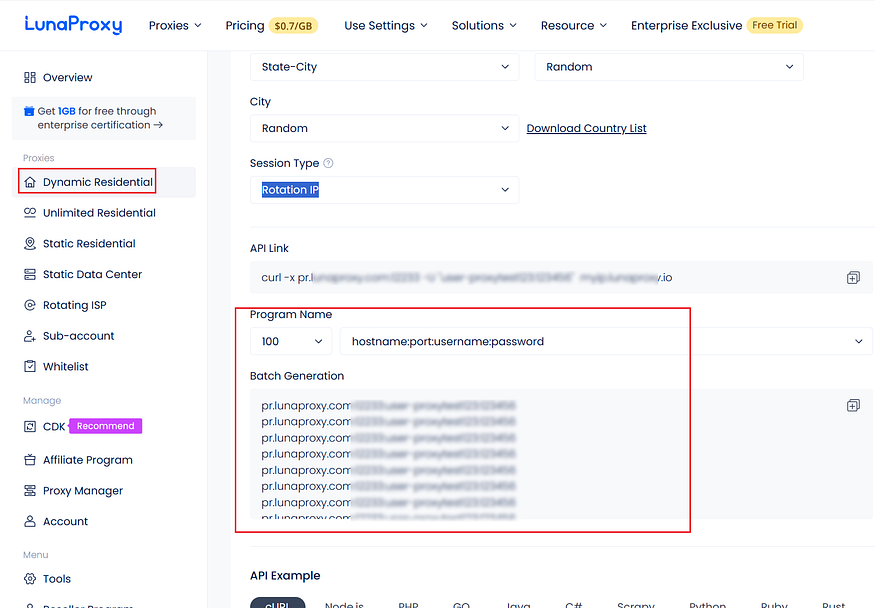875x608 pixels.
Task: Click the Static Data Center server icon
Action: [x=30, y=274]
